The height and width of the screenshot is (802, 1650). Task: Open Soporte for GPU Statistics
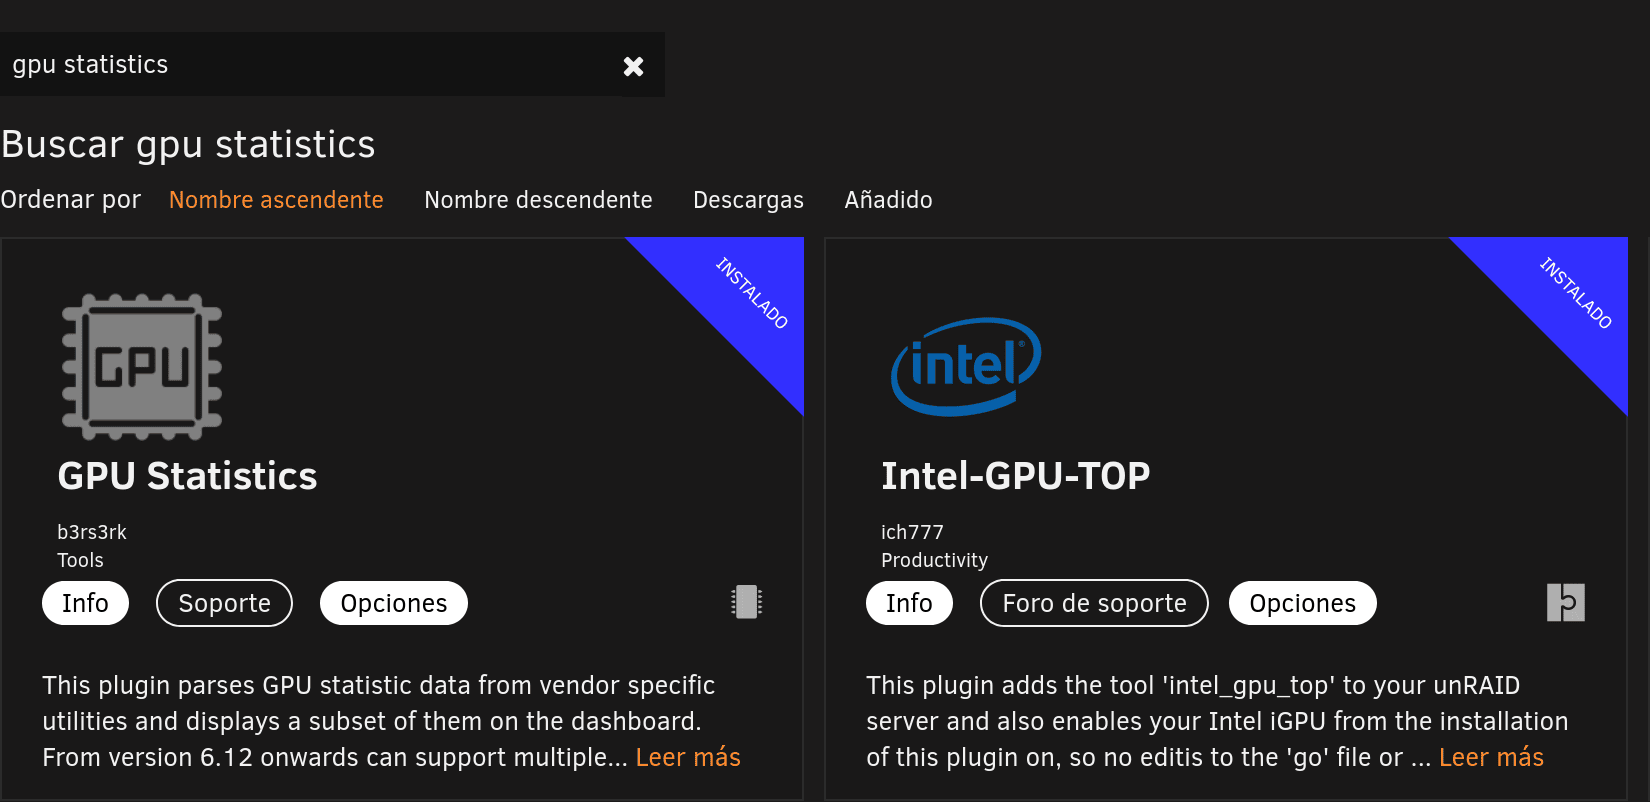[x=224, y=603]
